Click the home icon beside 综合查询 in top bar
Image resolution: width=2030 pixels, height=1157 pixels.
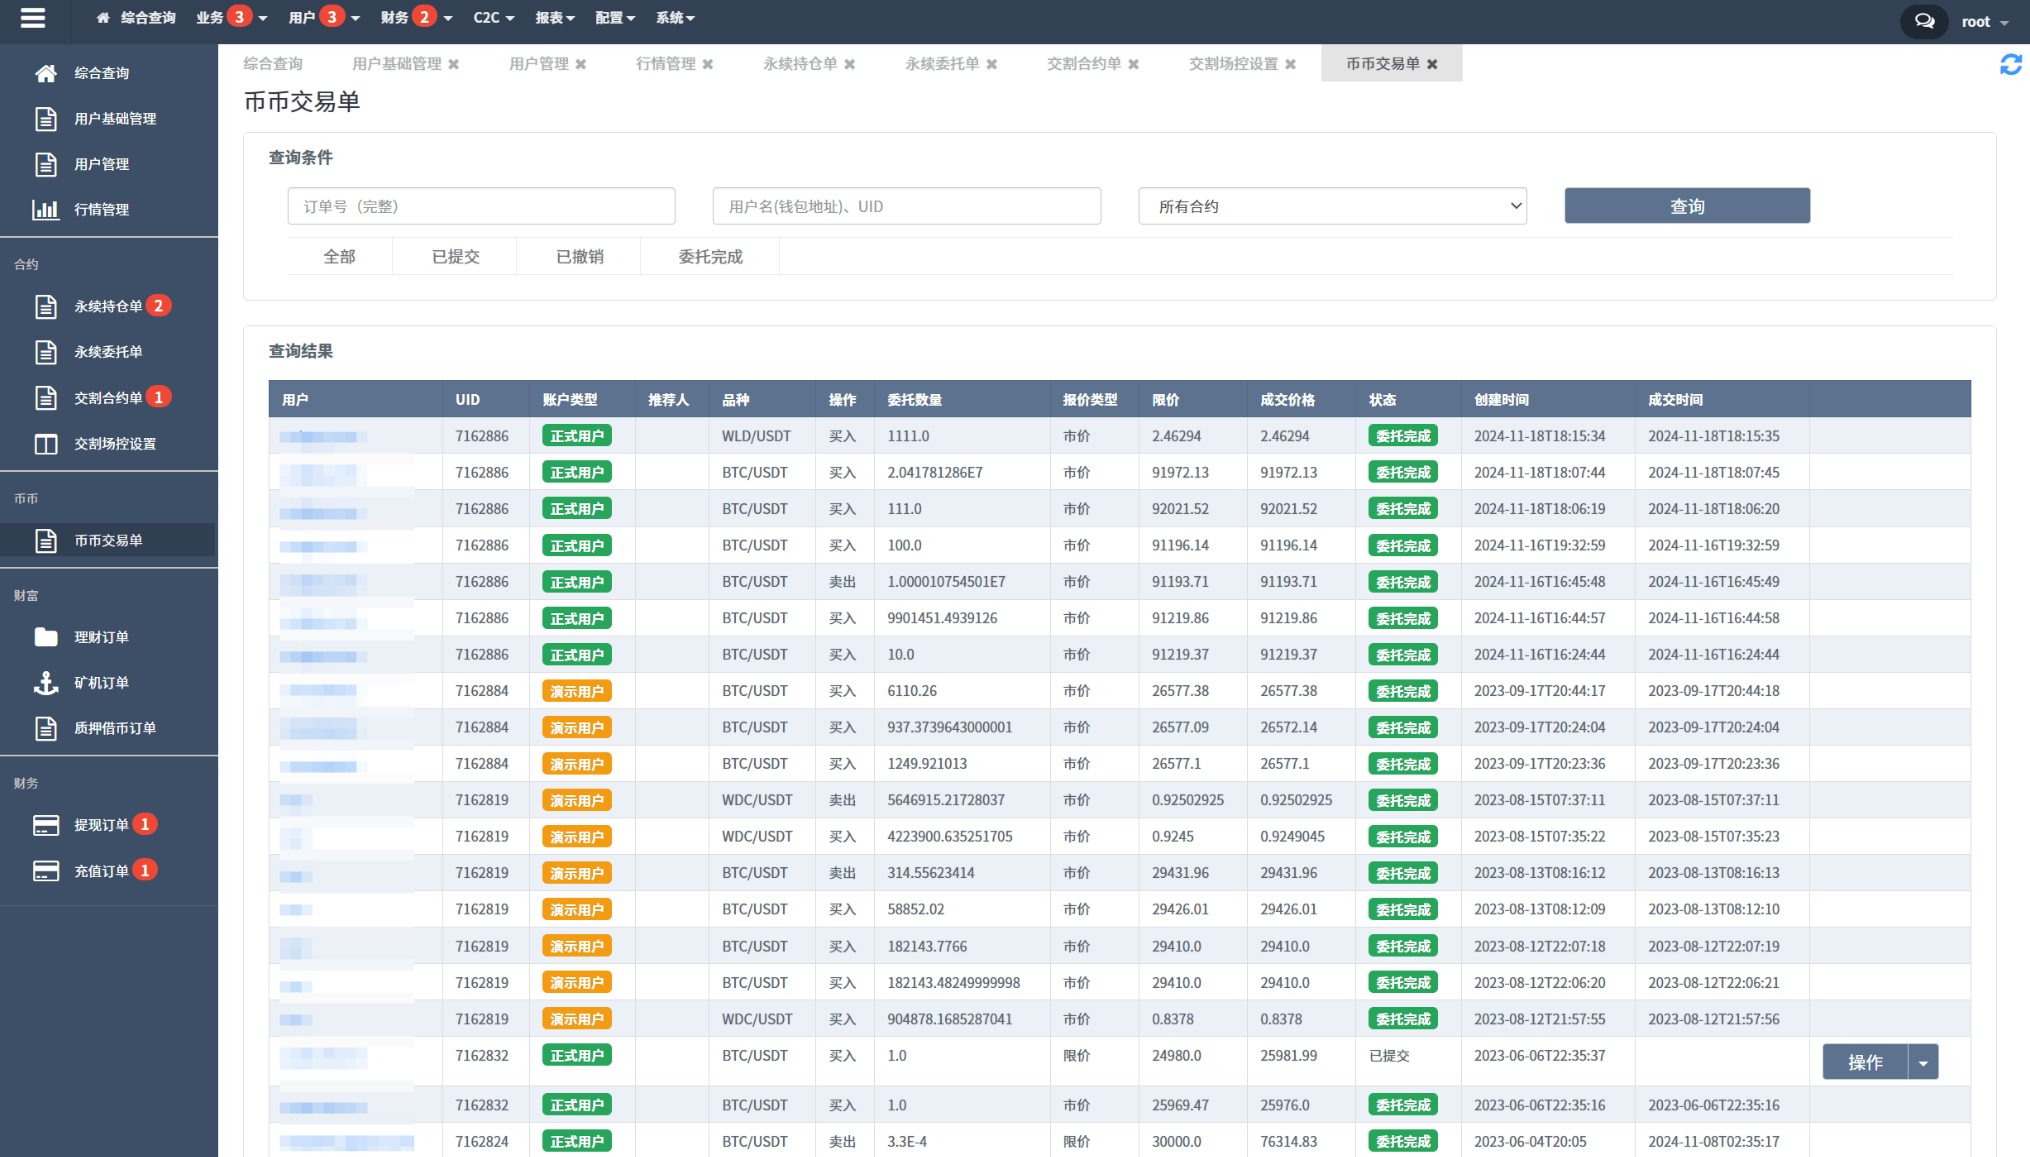[103, 18]
